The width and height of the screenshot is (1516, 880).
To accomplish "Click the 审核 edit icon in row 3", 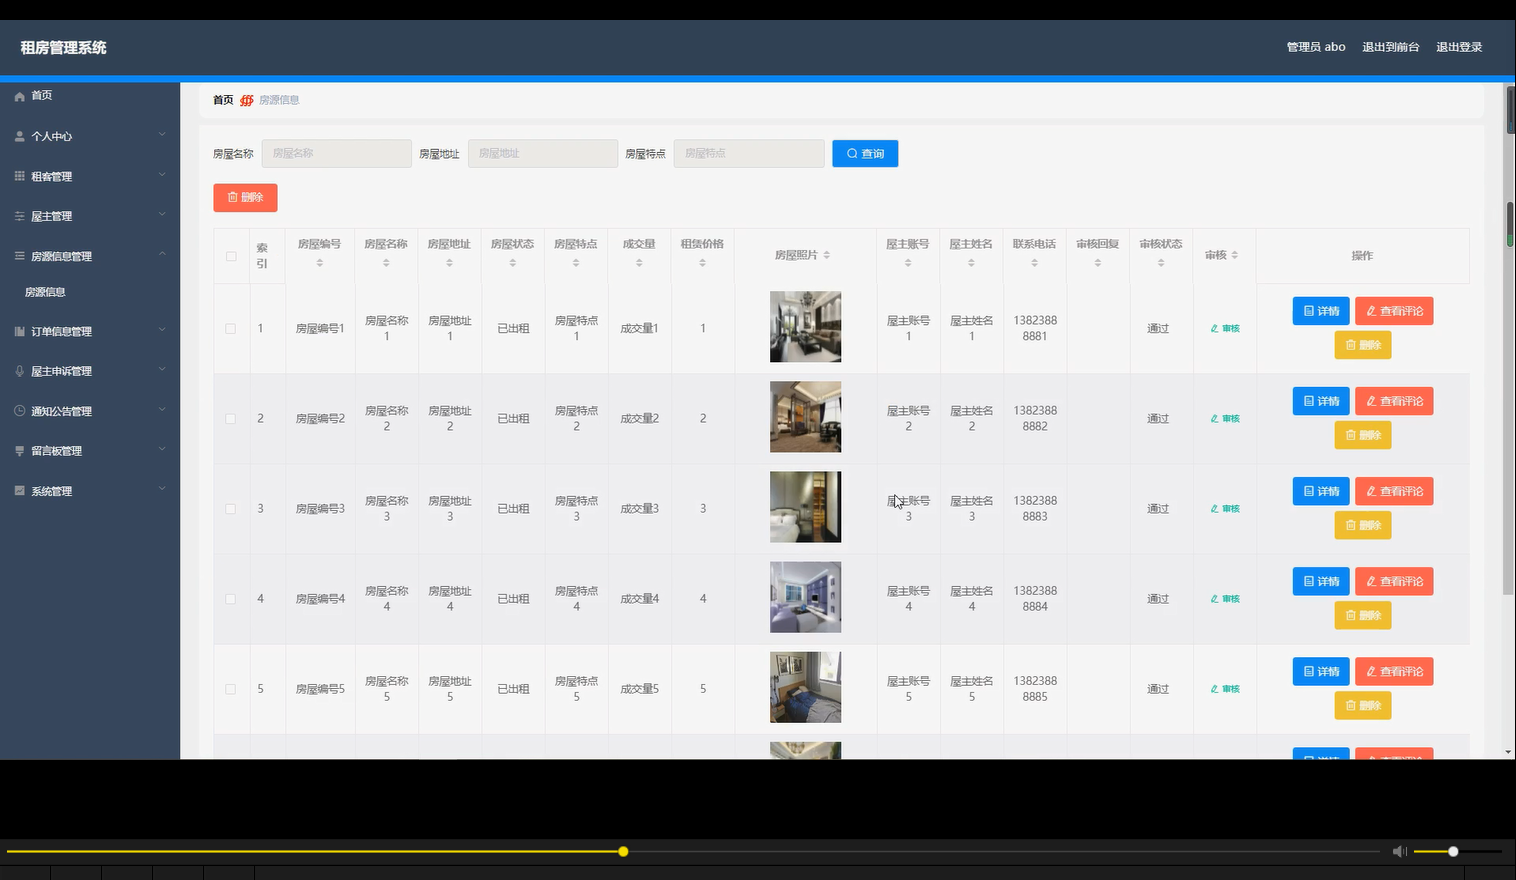I will pyautogui.click(x=1214, y=508).
